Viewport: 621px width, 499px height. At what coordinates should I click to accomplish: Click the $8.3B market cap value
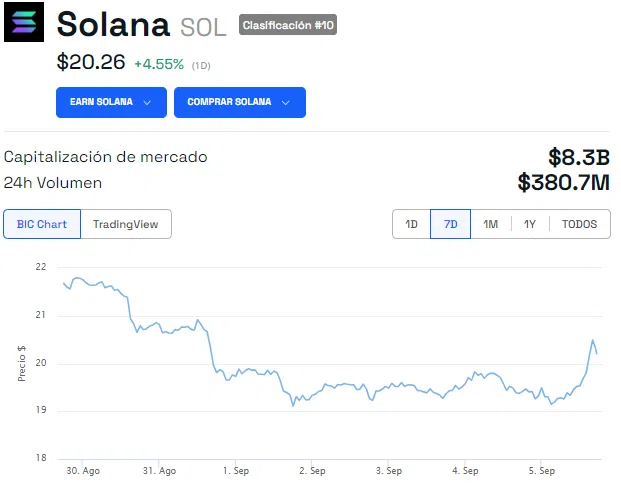pyautogui.click(x=578, y=157)
